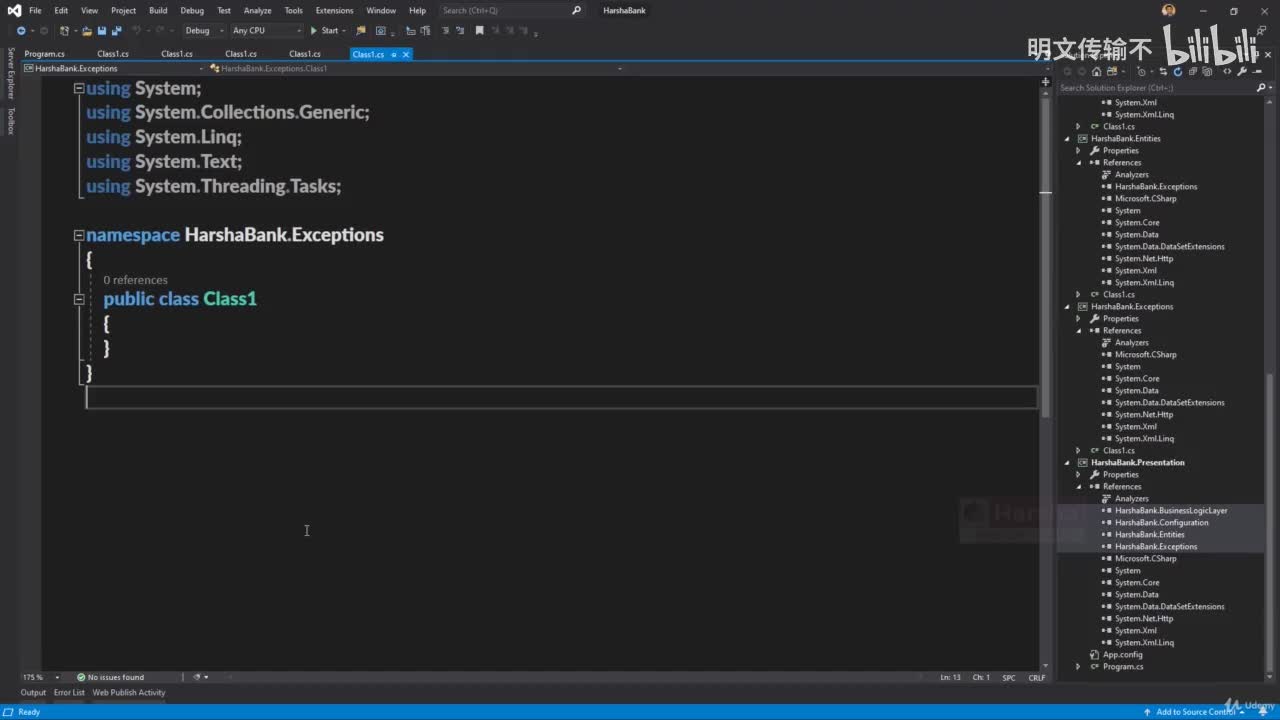The width and height of the screenshot is (1280, 720).
Task: Click the Ln: 13 line indicator
Action: [950, 677]
